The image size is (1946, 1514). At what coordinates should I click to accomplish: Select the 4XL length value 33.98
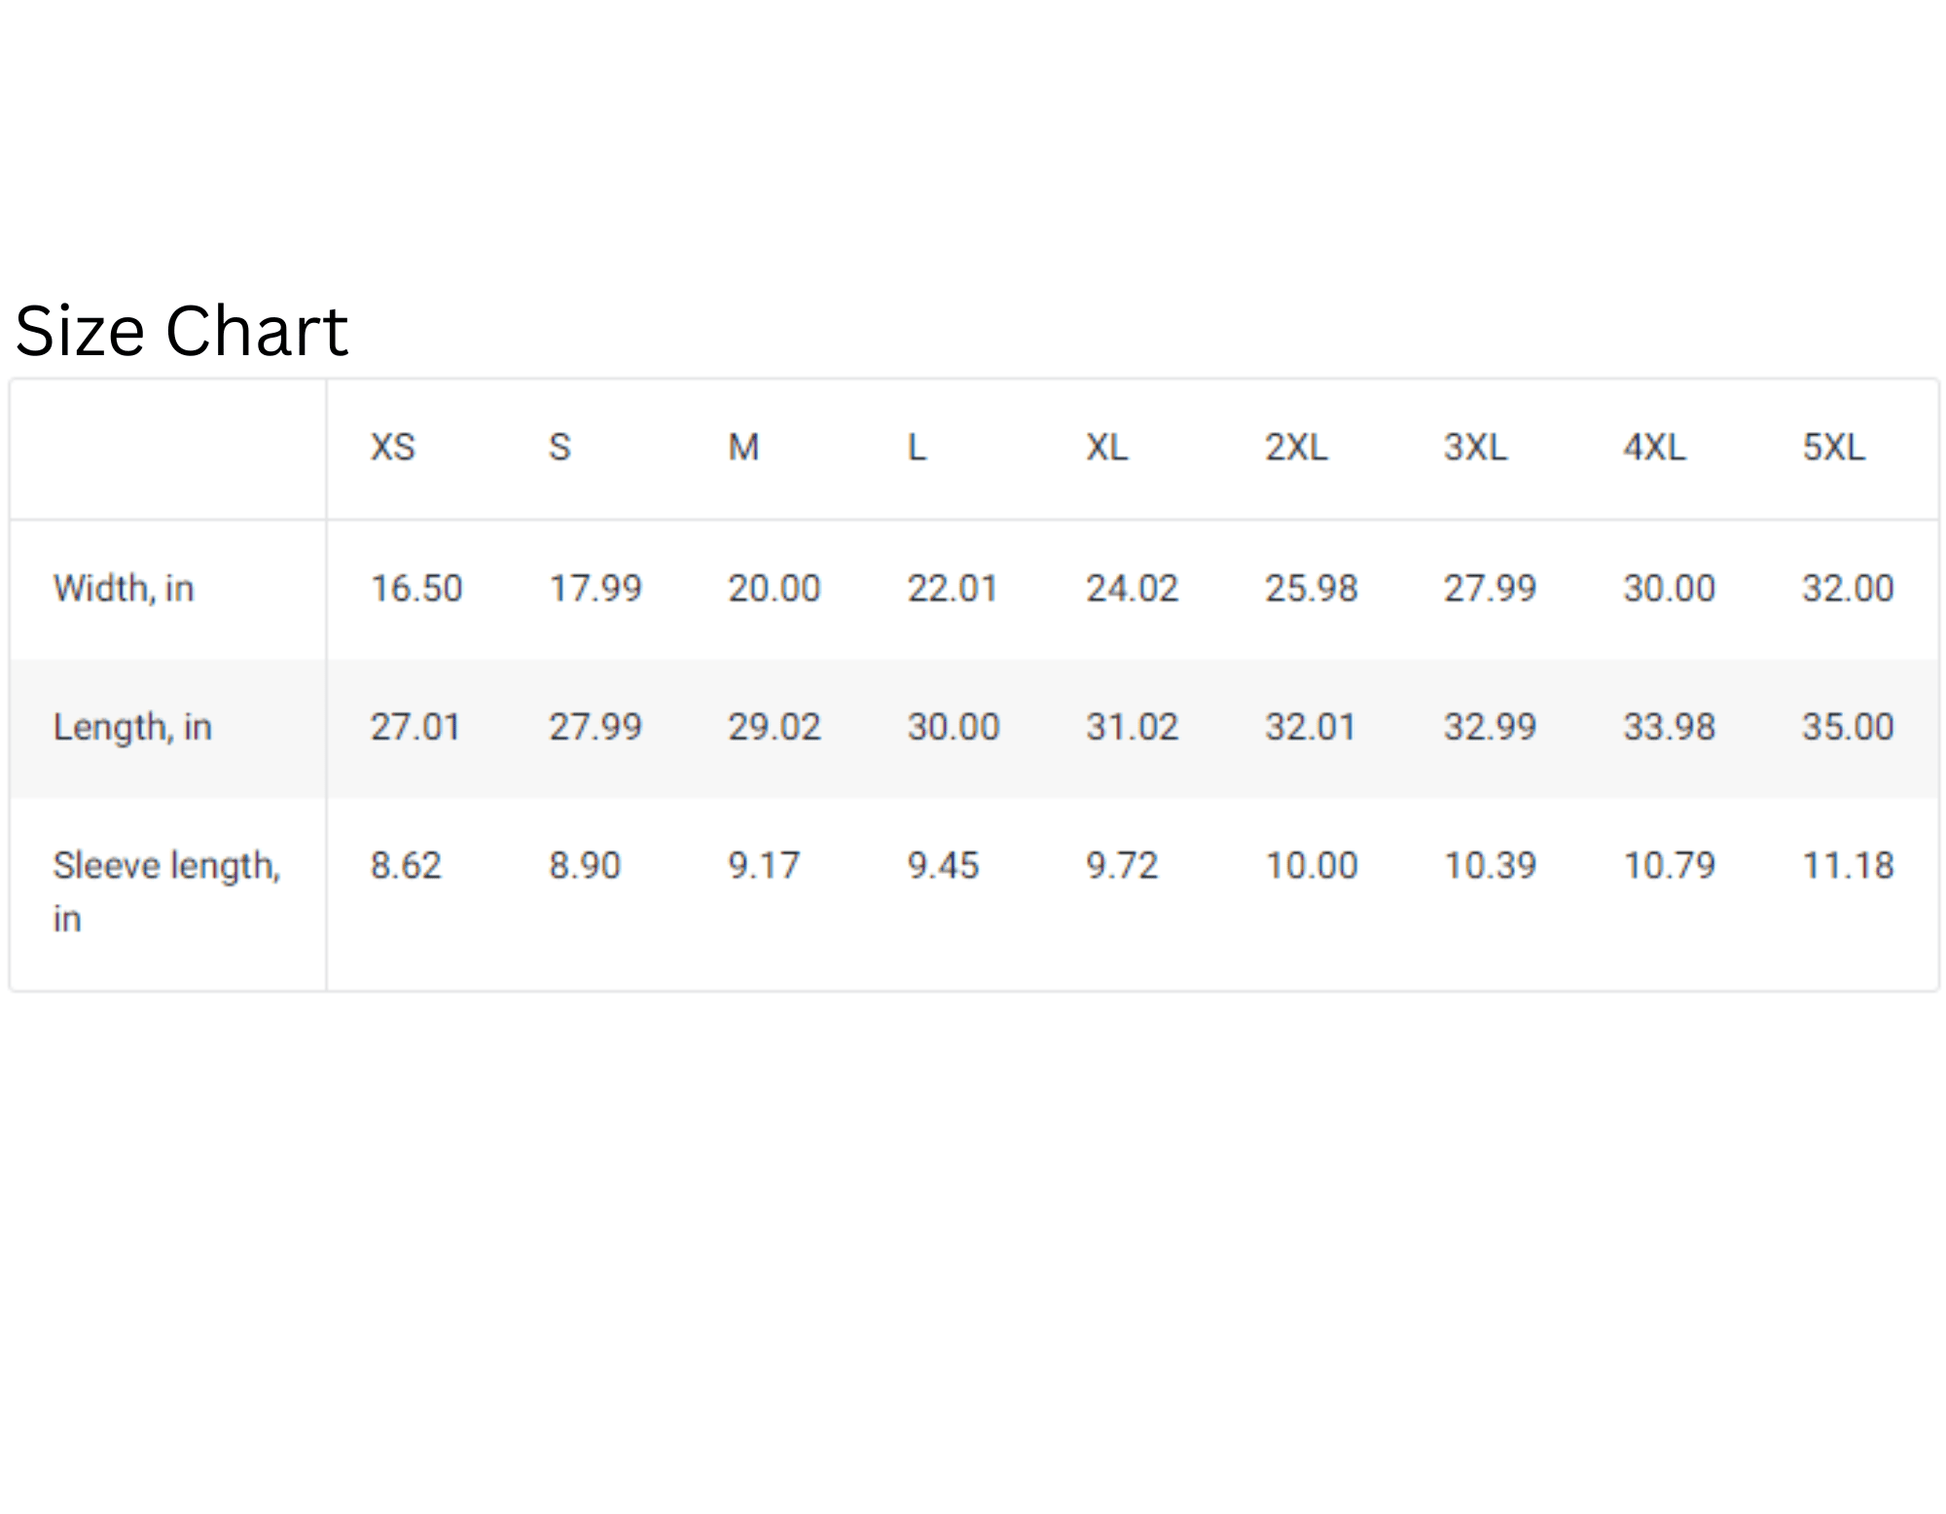click(1669, 727)
